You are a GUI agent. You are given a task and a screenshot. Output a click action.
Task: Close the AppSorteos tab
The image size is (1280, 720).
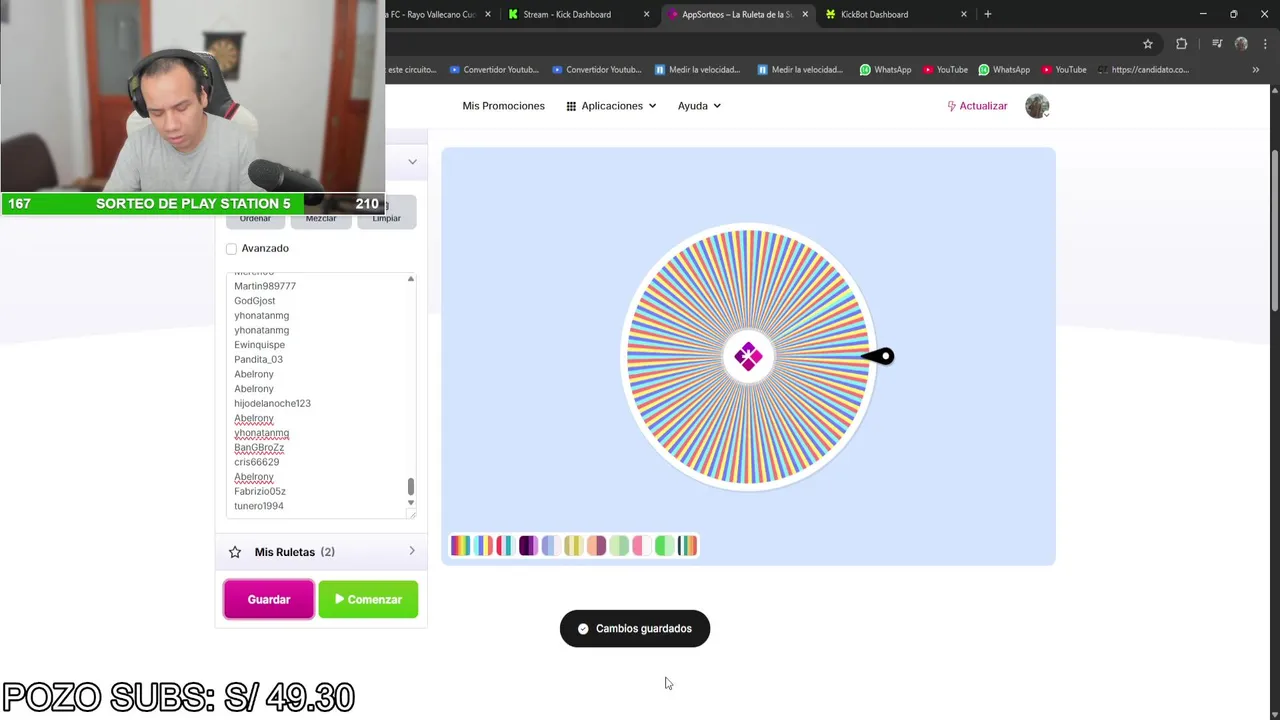[803, 14]
